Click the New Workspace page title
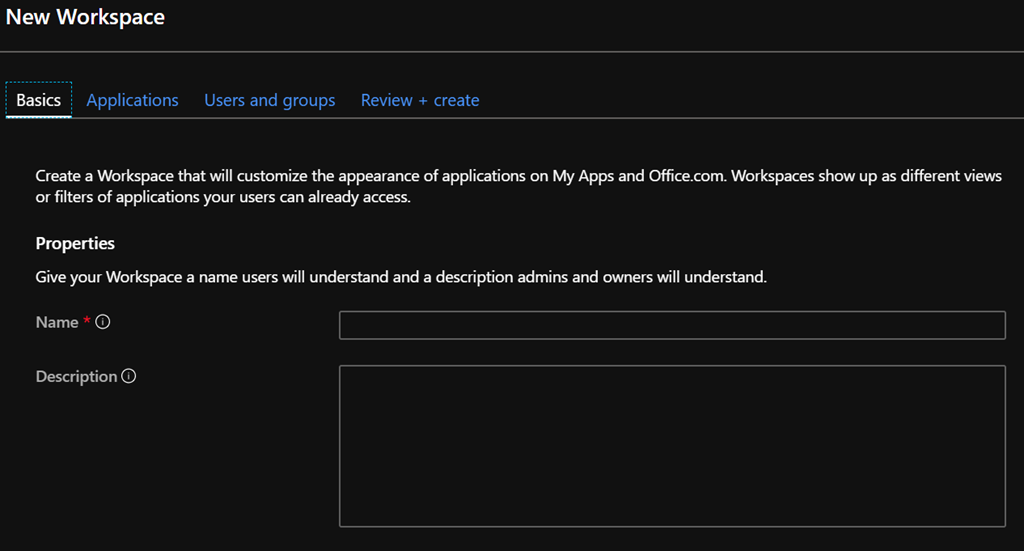 point(86,17)
